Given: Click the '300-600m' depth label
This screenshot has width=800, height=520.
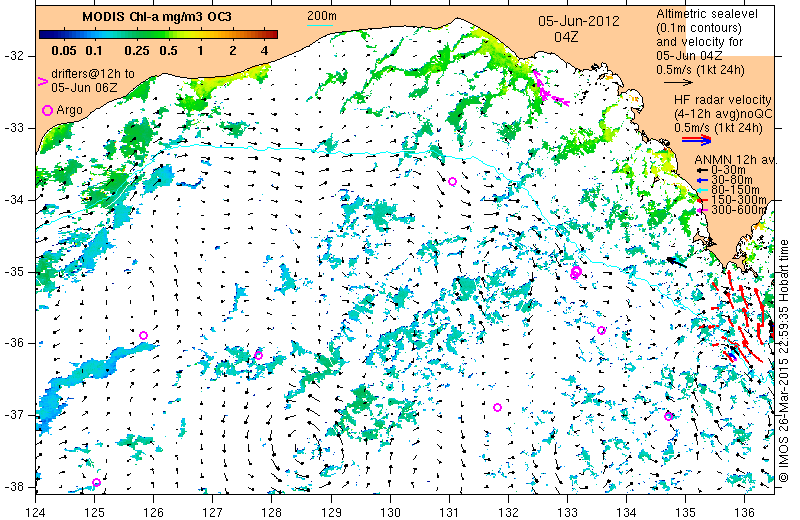Looking at the screenshot, I should pyautogui.click(x=738, y=210).
